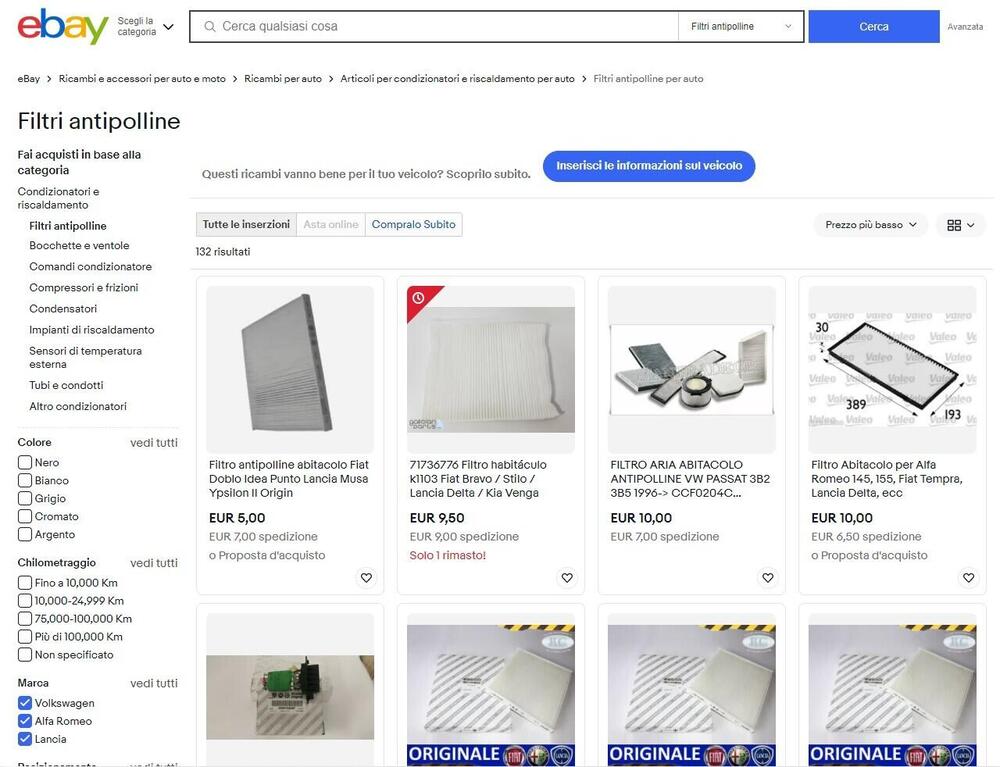This screenshot has width=1000, height=767.
Task: Open Ricambi e accessori per auto e moto breadcrumb
Action: [x=142, y=78]
